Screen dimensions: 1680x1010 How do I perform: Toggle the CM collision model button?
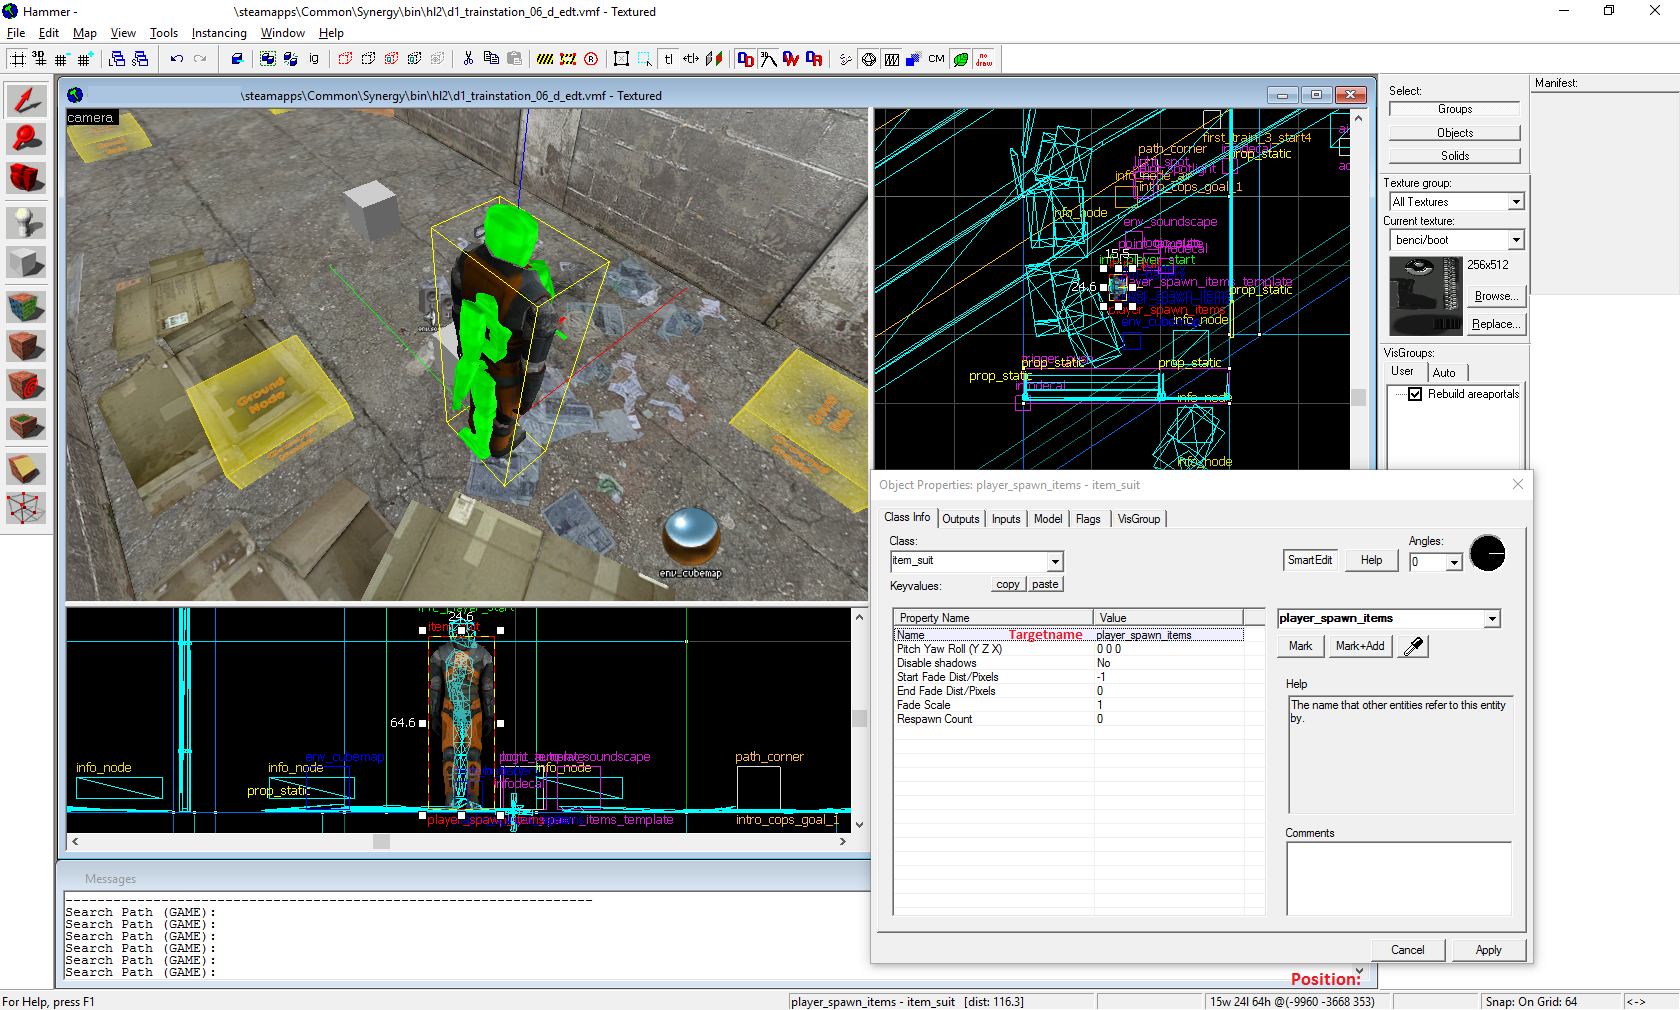tap(936, 59)
